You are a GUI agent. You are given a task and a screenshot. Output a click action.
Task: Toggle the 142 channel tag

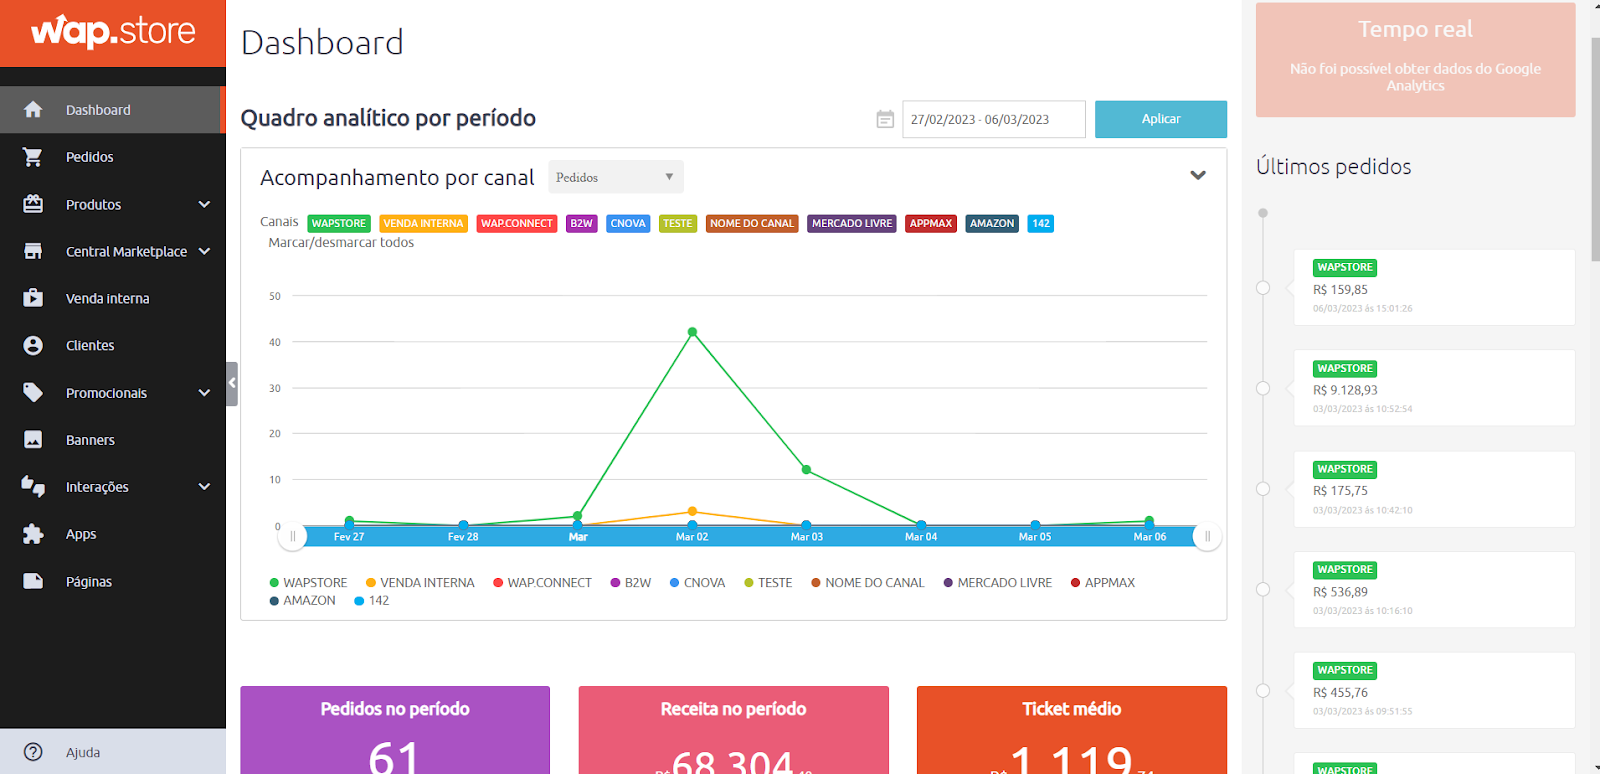[1041, 224]
